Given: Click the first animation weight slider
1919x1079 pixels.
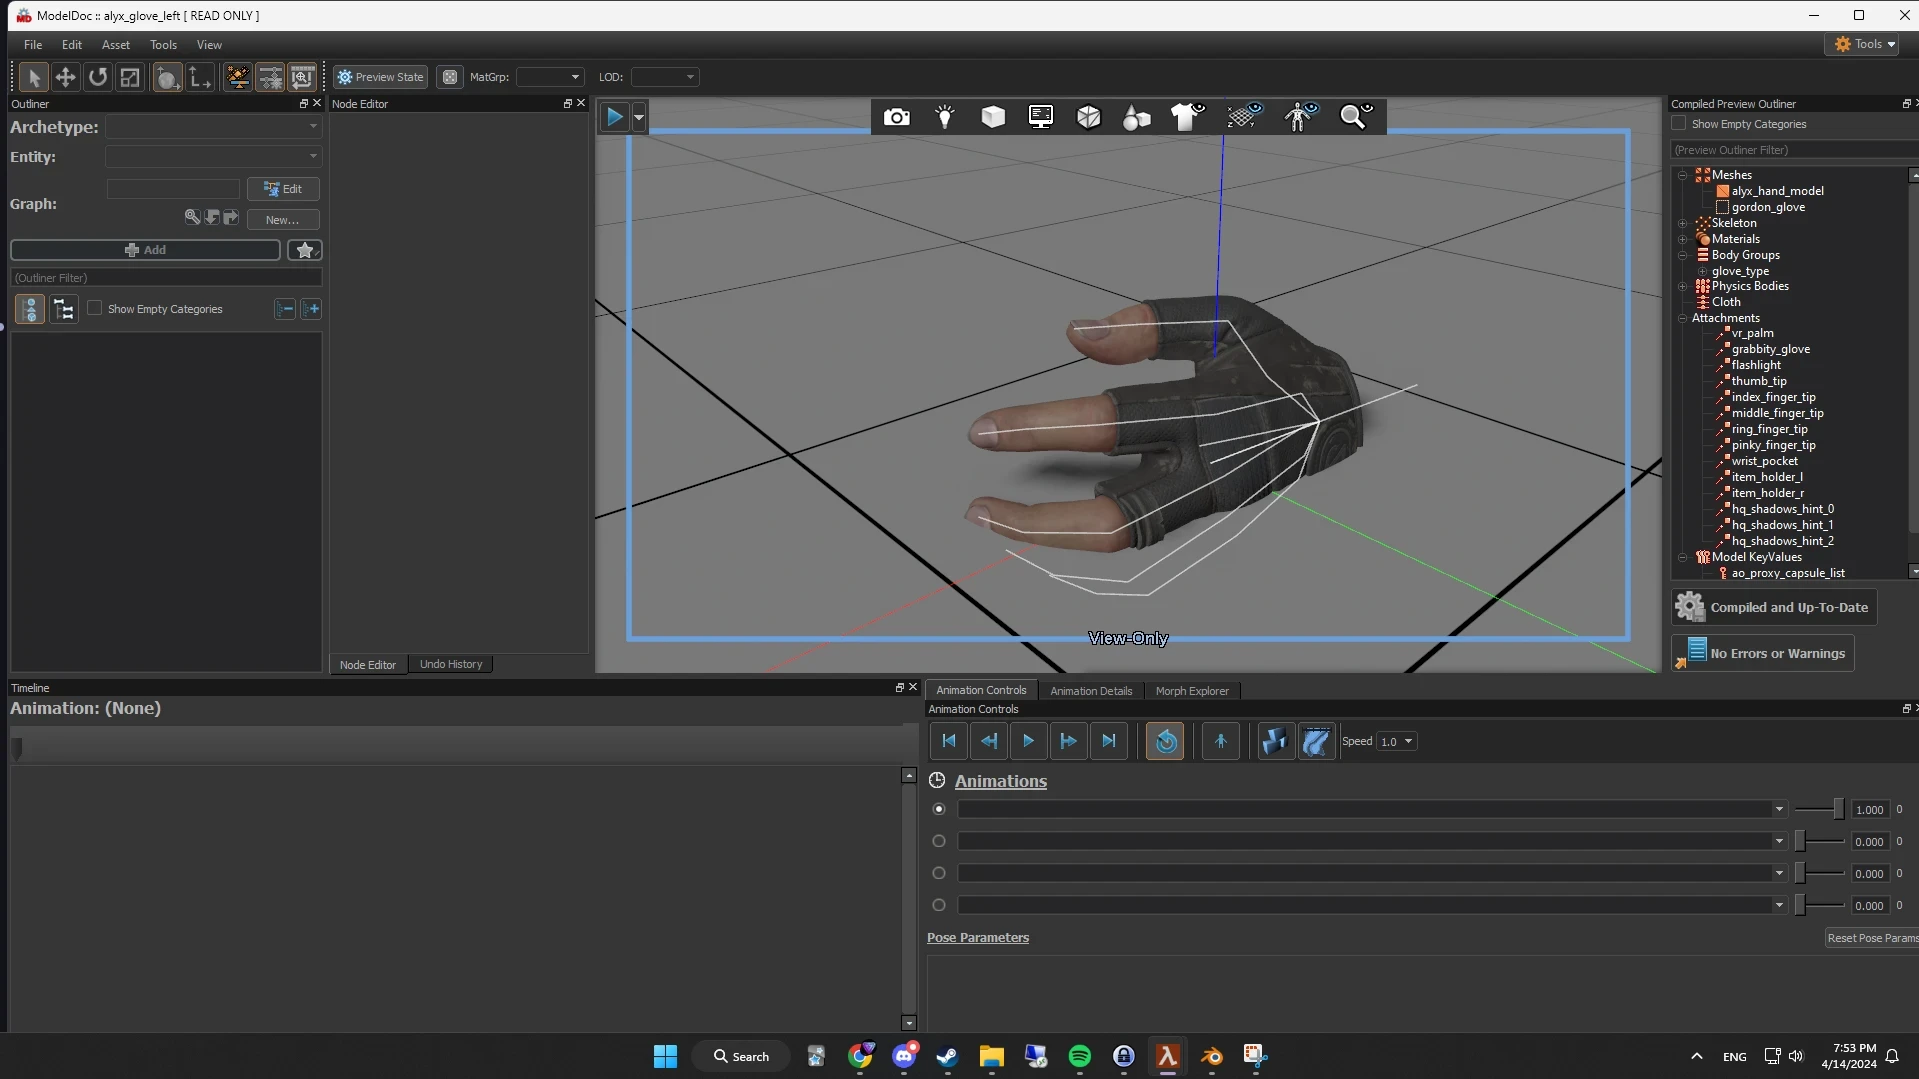Looking at the screenshot, I should [x=1819, y=810].
